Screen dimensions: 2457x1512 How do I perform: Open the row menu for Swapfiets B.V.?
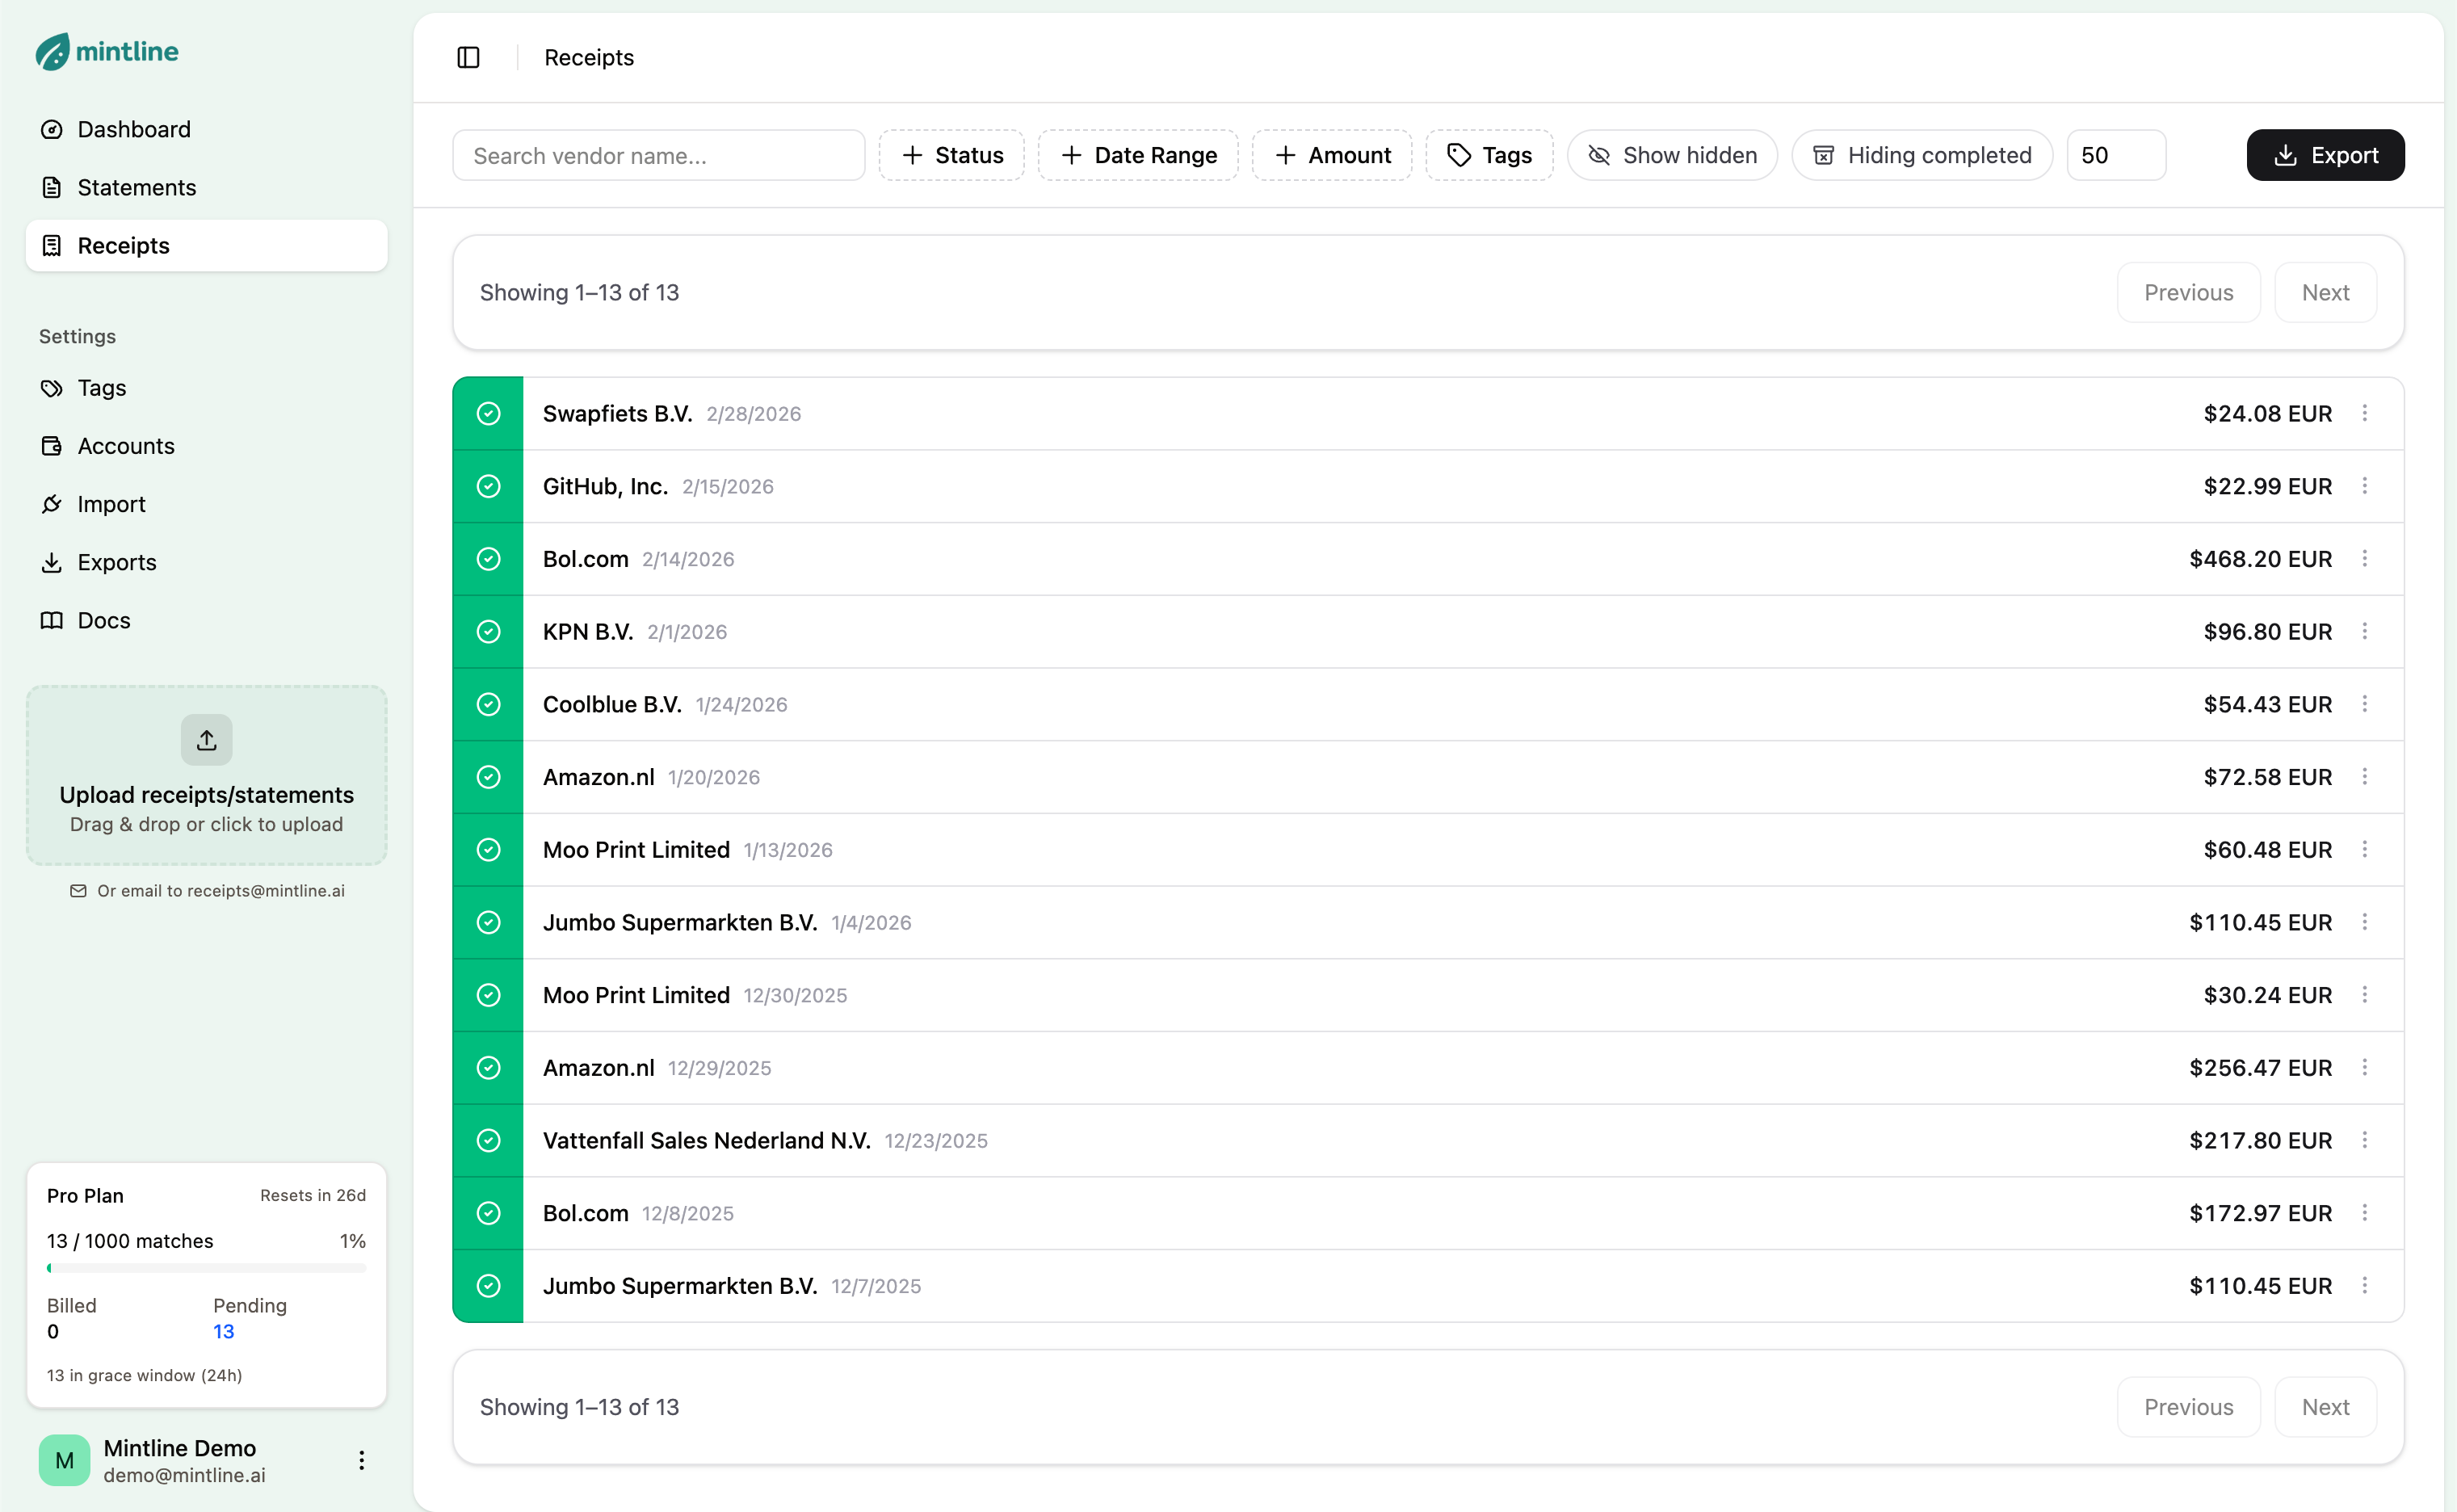coord(2365,413)
